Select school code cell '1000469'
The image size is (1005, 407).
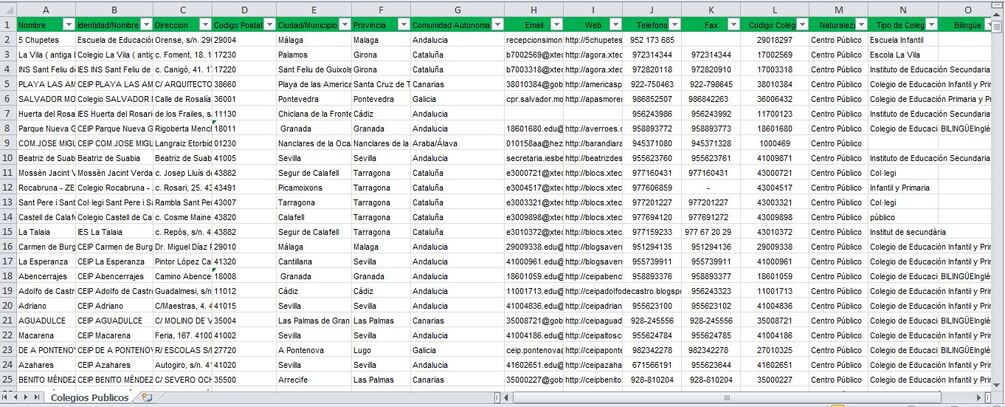point(774,143)
